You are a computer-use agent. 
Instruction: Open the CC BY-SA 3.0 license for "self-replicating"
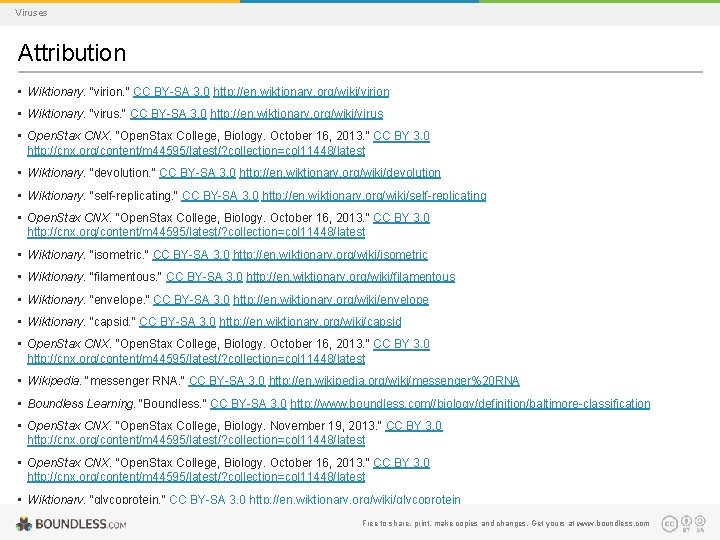click(x=220, y=196)
